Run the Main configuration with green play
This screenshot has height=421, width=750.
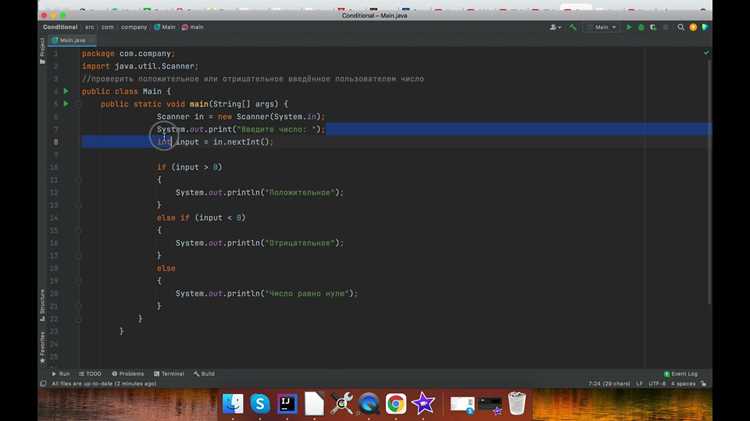point(629,27)
